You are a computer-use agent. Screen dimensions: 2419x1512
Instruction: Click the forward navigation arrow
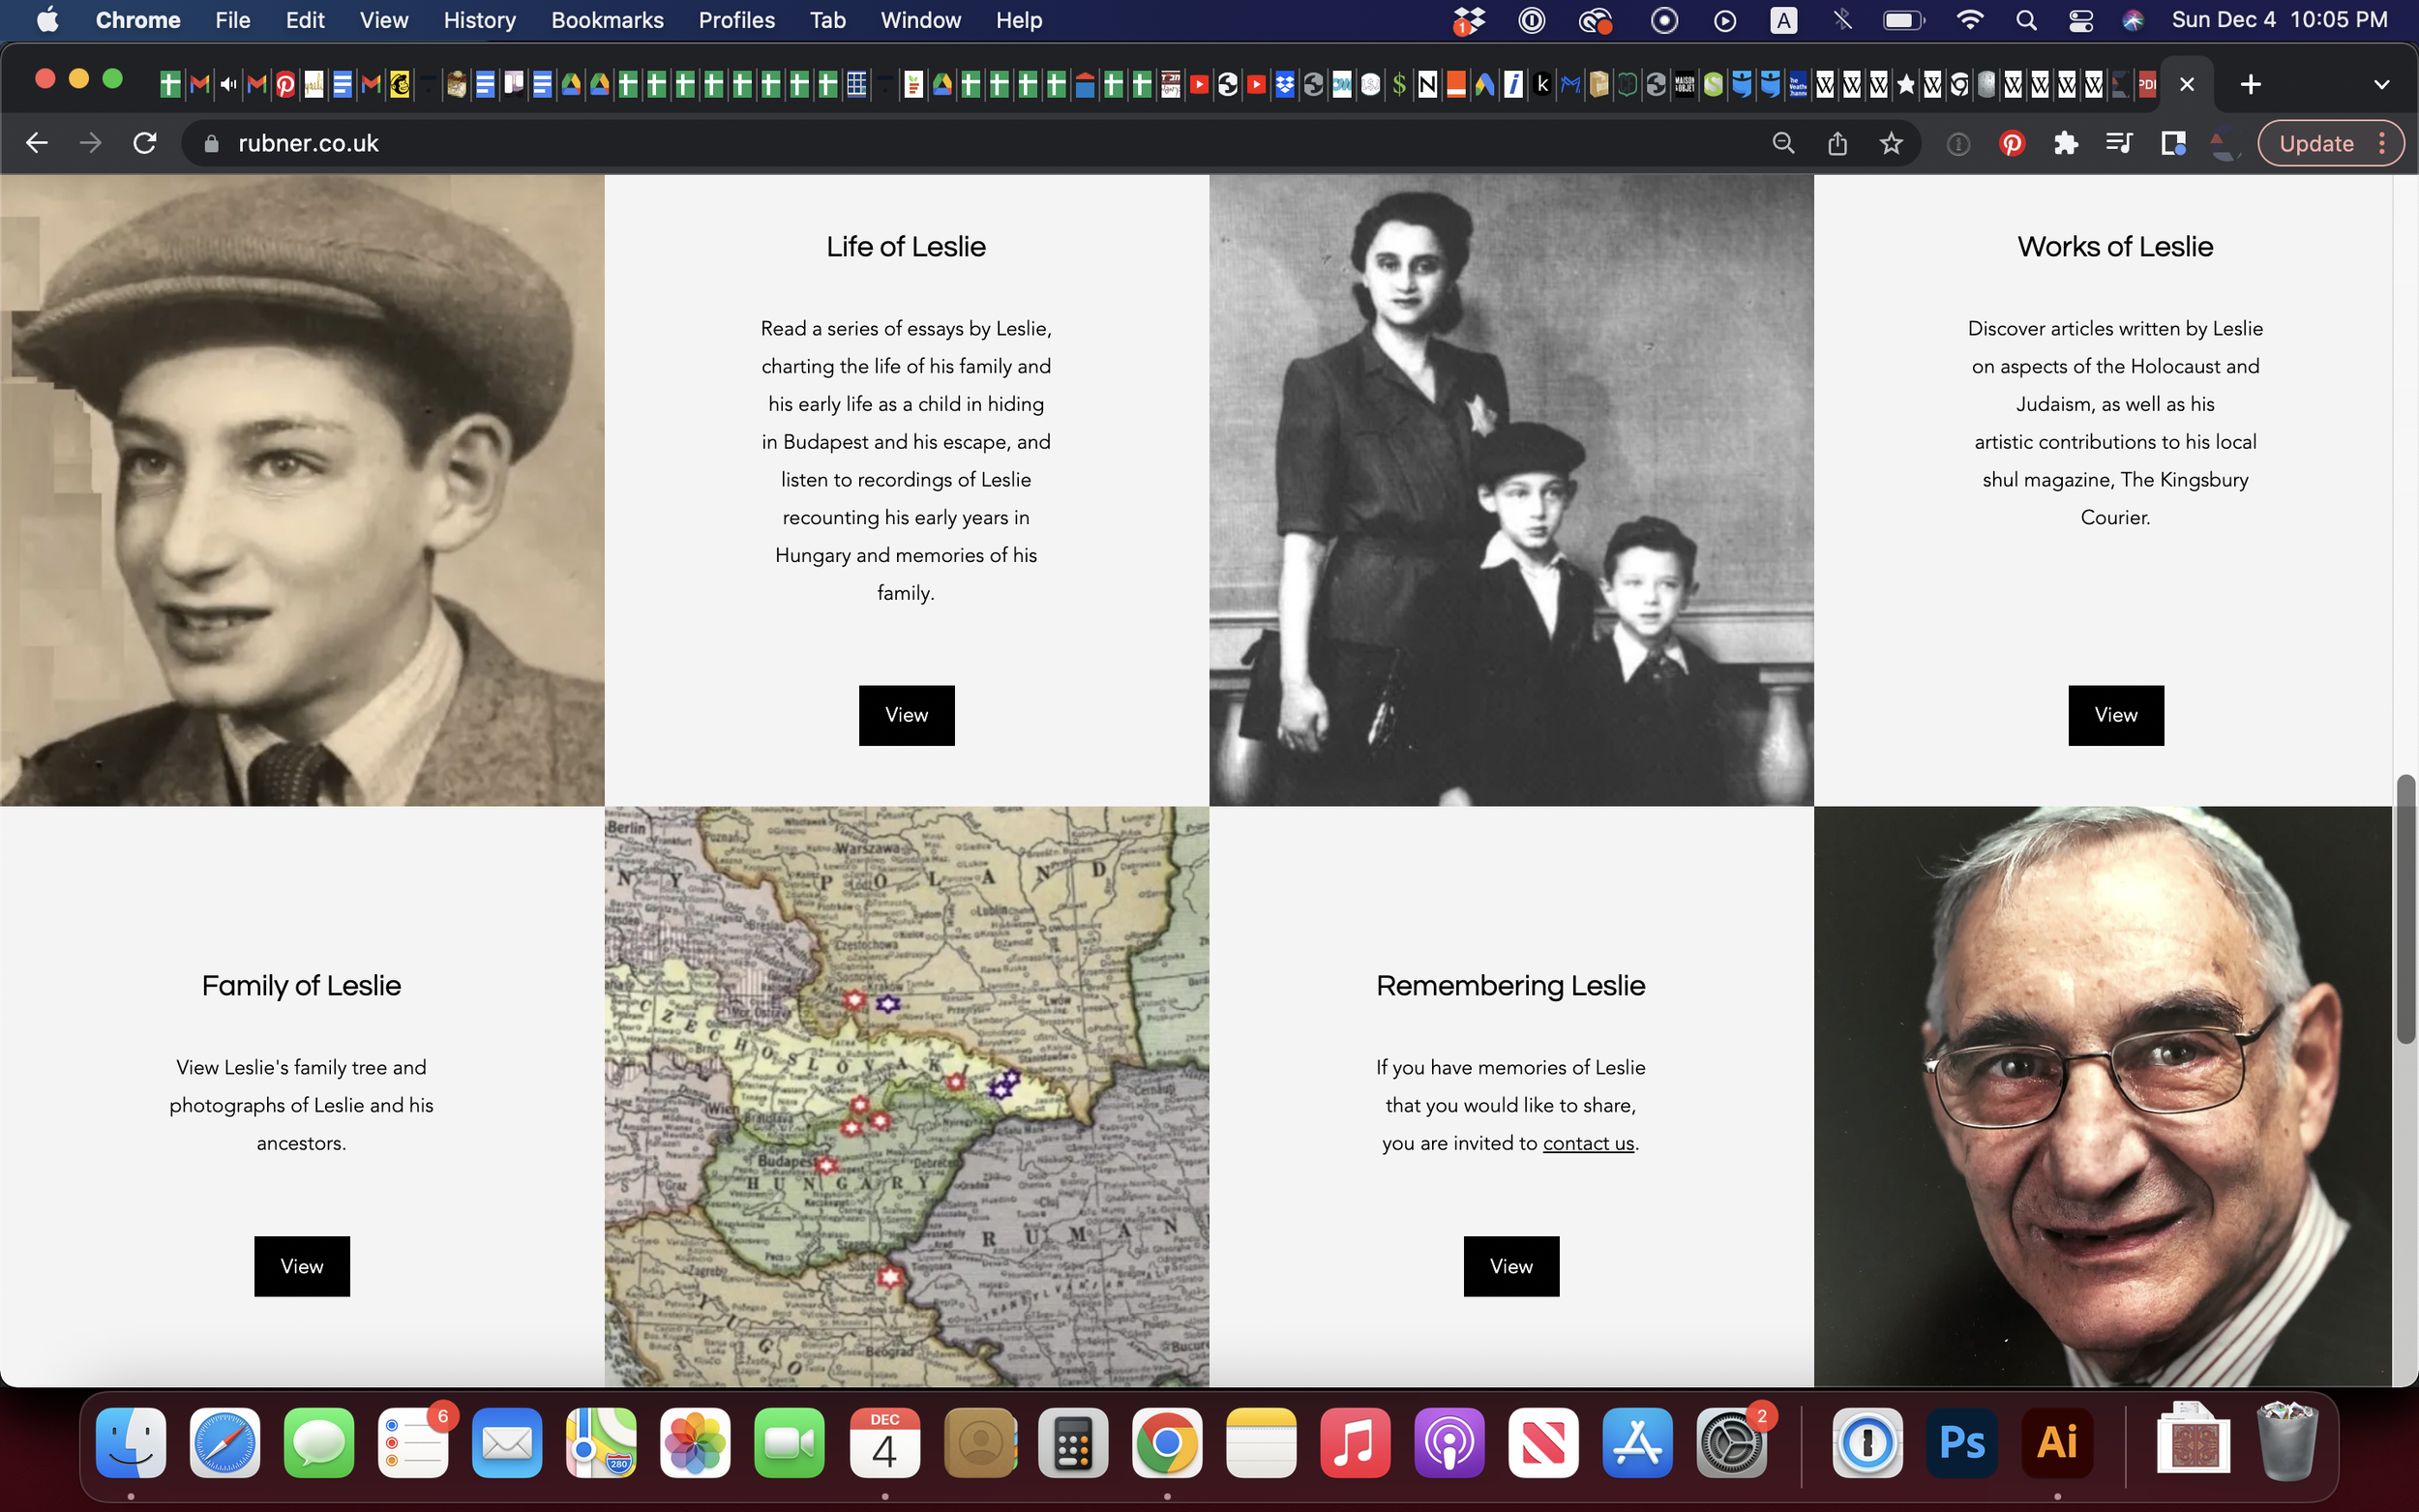click(x=91, y=143)
